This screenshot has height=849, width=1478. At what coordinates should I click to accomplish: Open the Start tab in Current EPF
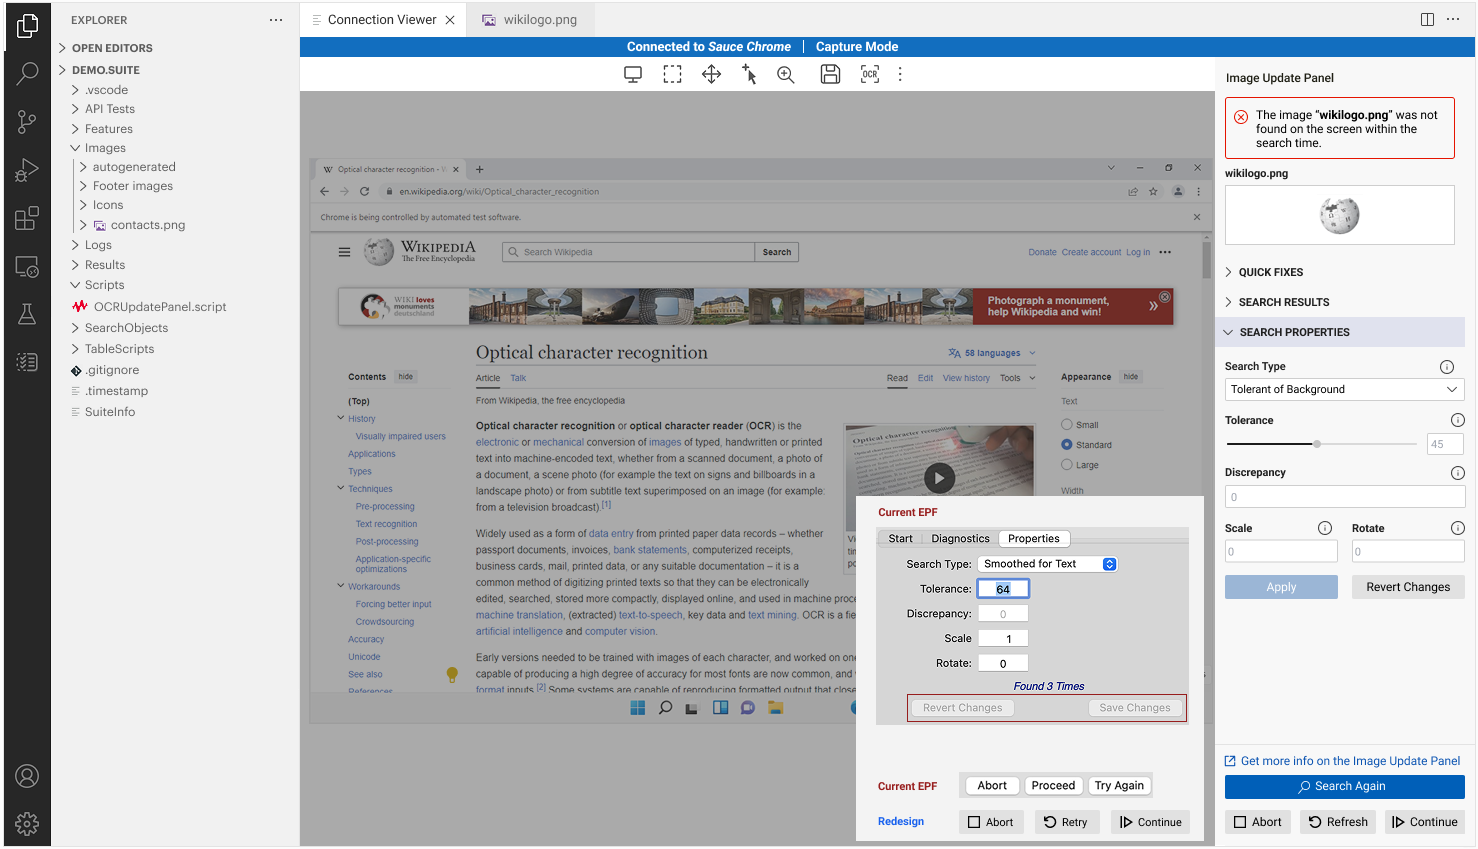[x=900, y=538]
